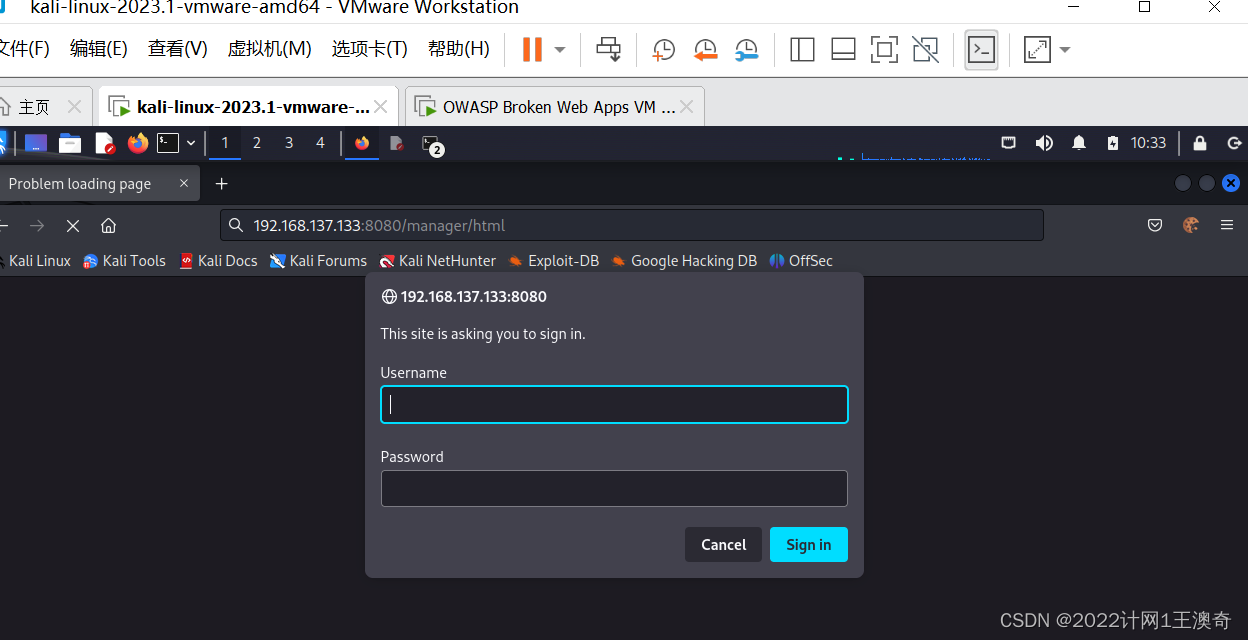Switch to the 主页 home tab
Screen dimensions: 1248x640
[x=34, y=107]
